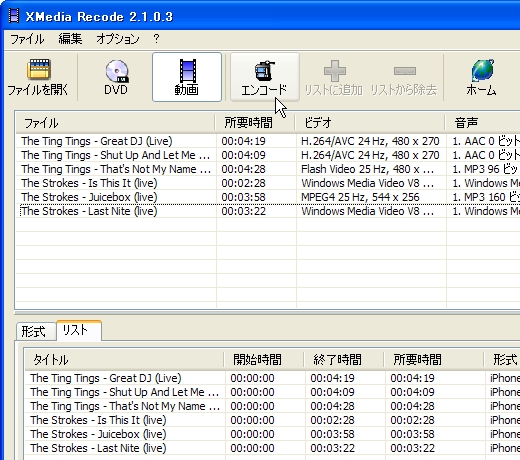The image size is (520, 460).
Task: Click the XMedia Recode title bar icon
Action: coord(13,16)
